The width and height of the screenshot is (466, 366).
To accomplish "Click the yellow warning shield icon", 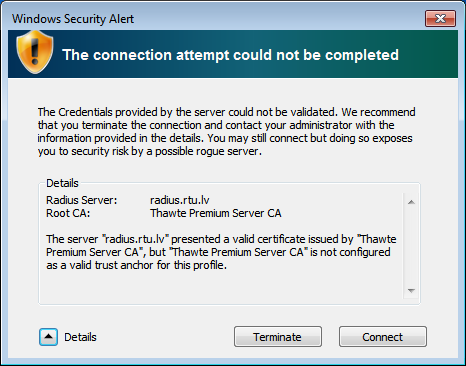I will [35, 52].
